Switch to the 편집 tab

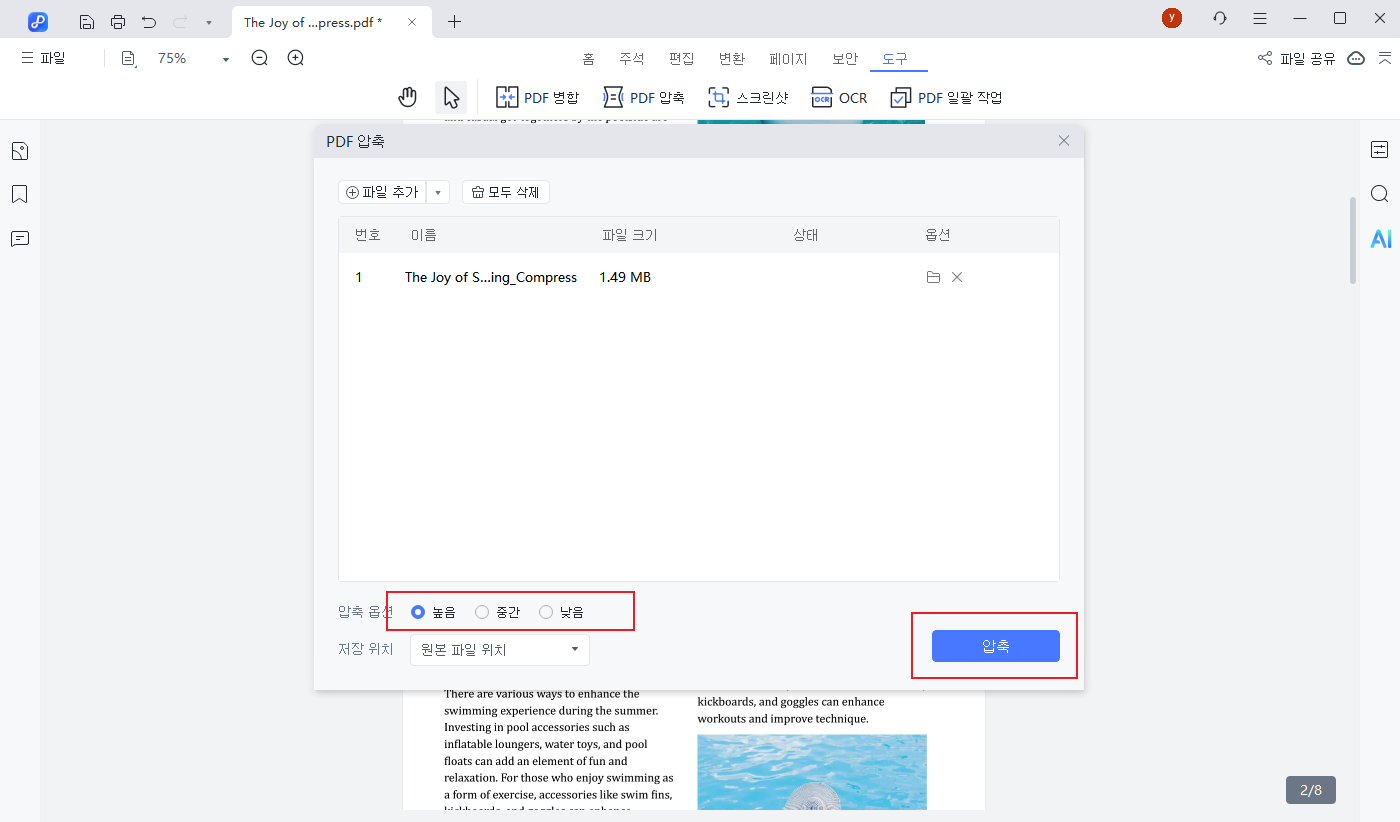(682, 59)
